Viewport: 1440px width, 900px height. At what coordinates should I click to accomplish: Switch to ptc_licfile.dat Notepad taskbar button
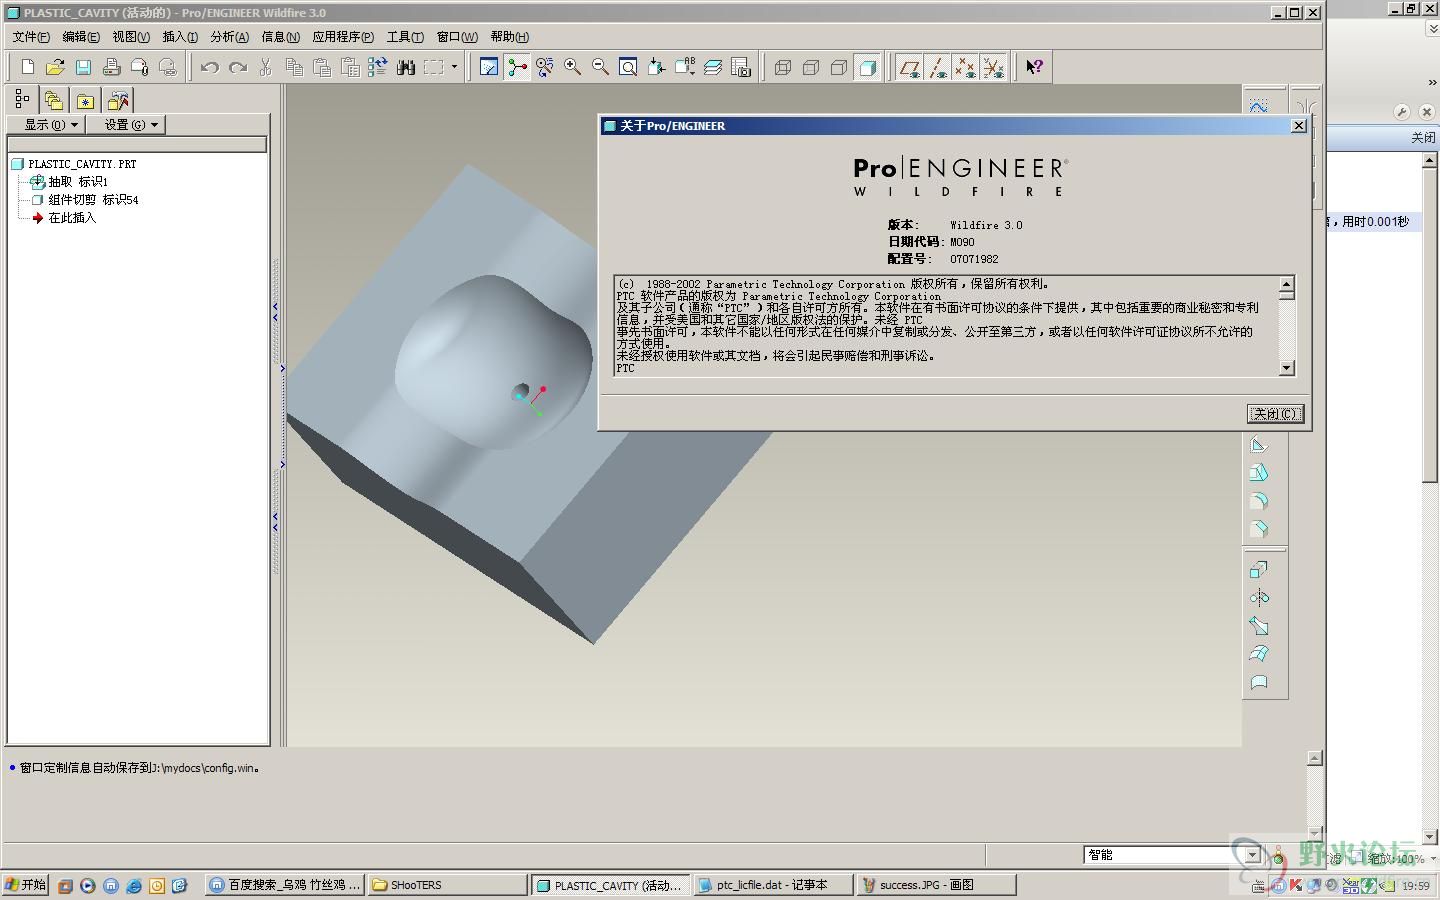click(773, 885)
